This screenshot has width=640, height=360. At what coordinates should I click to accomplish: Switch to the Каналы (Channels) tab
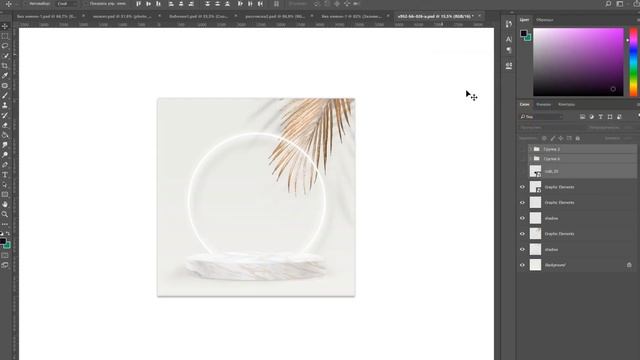click(x=543, y=104)
